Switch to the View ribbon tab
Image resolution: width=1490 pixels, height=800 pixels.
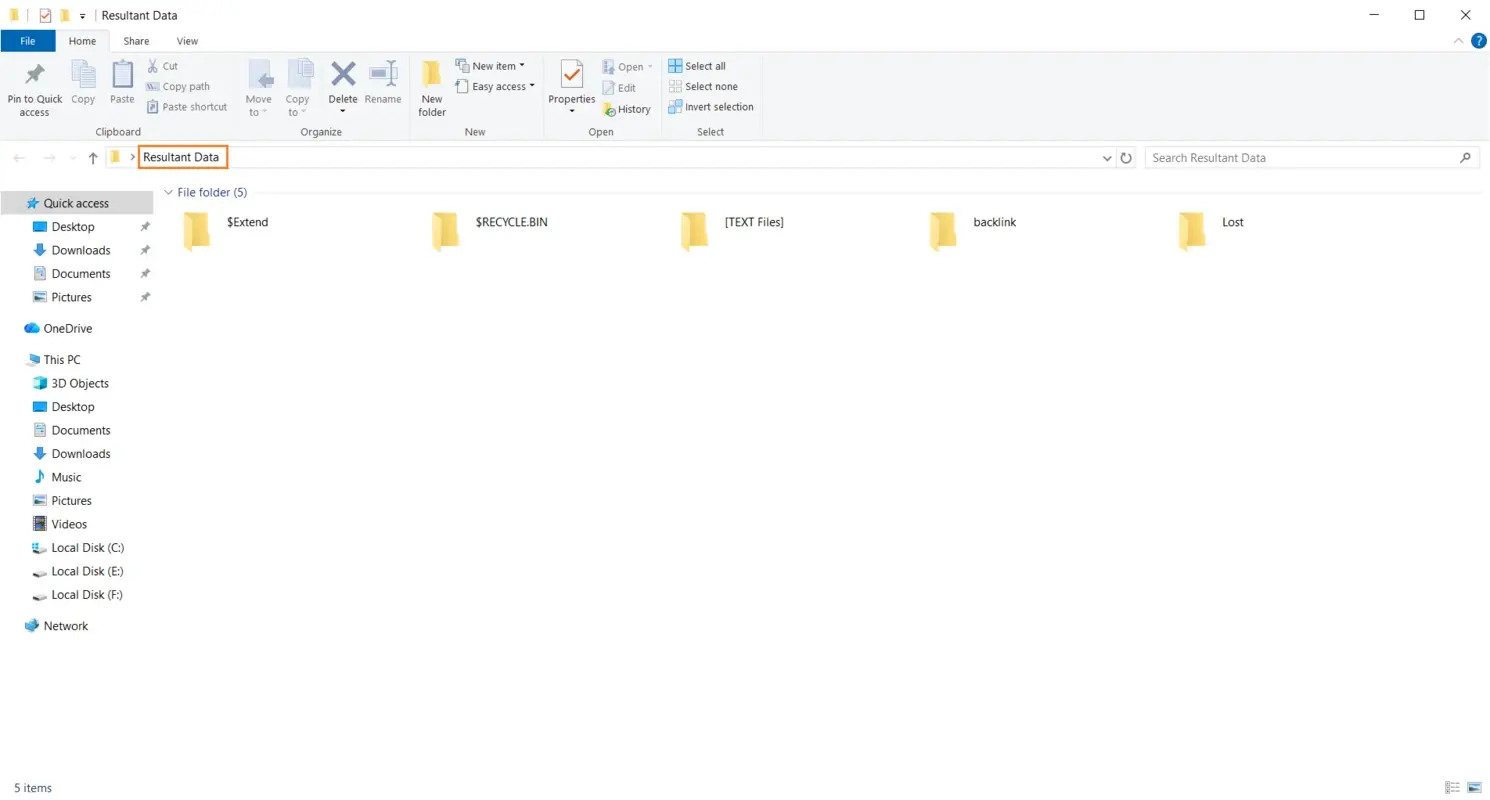point(186,41)
